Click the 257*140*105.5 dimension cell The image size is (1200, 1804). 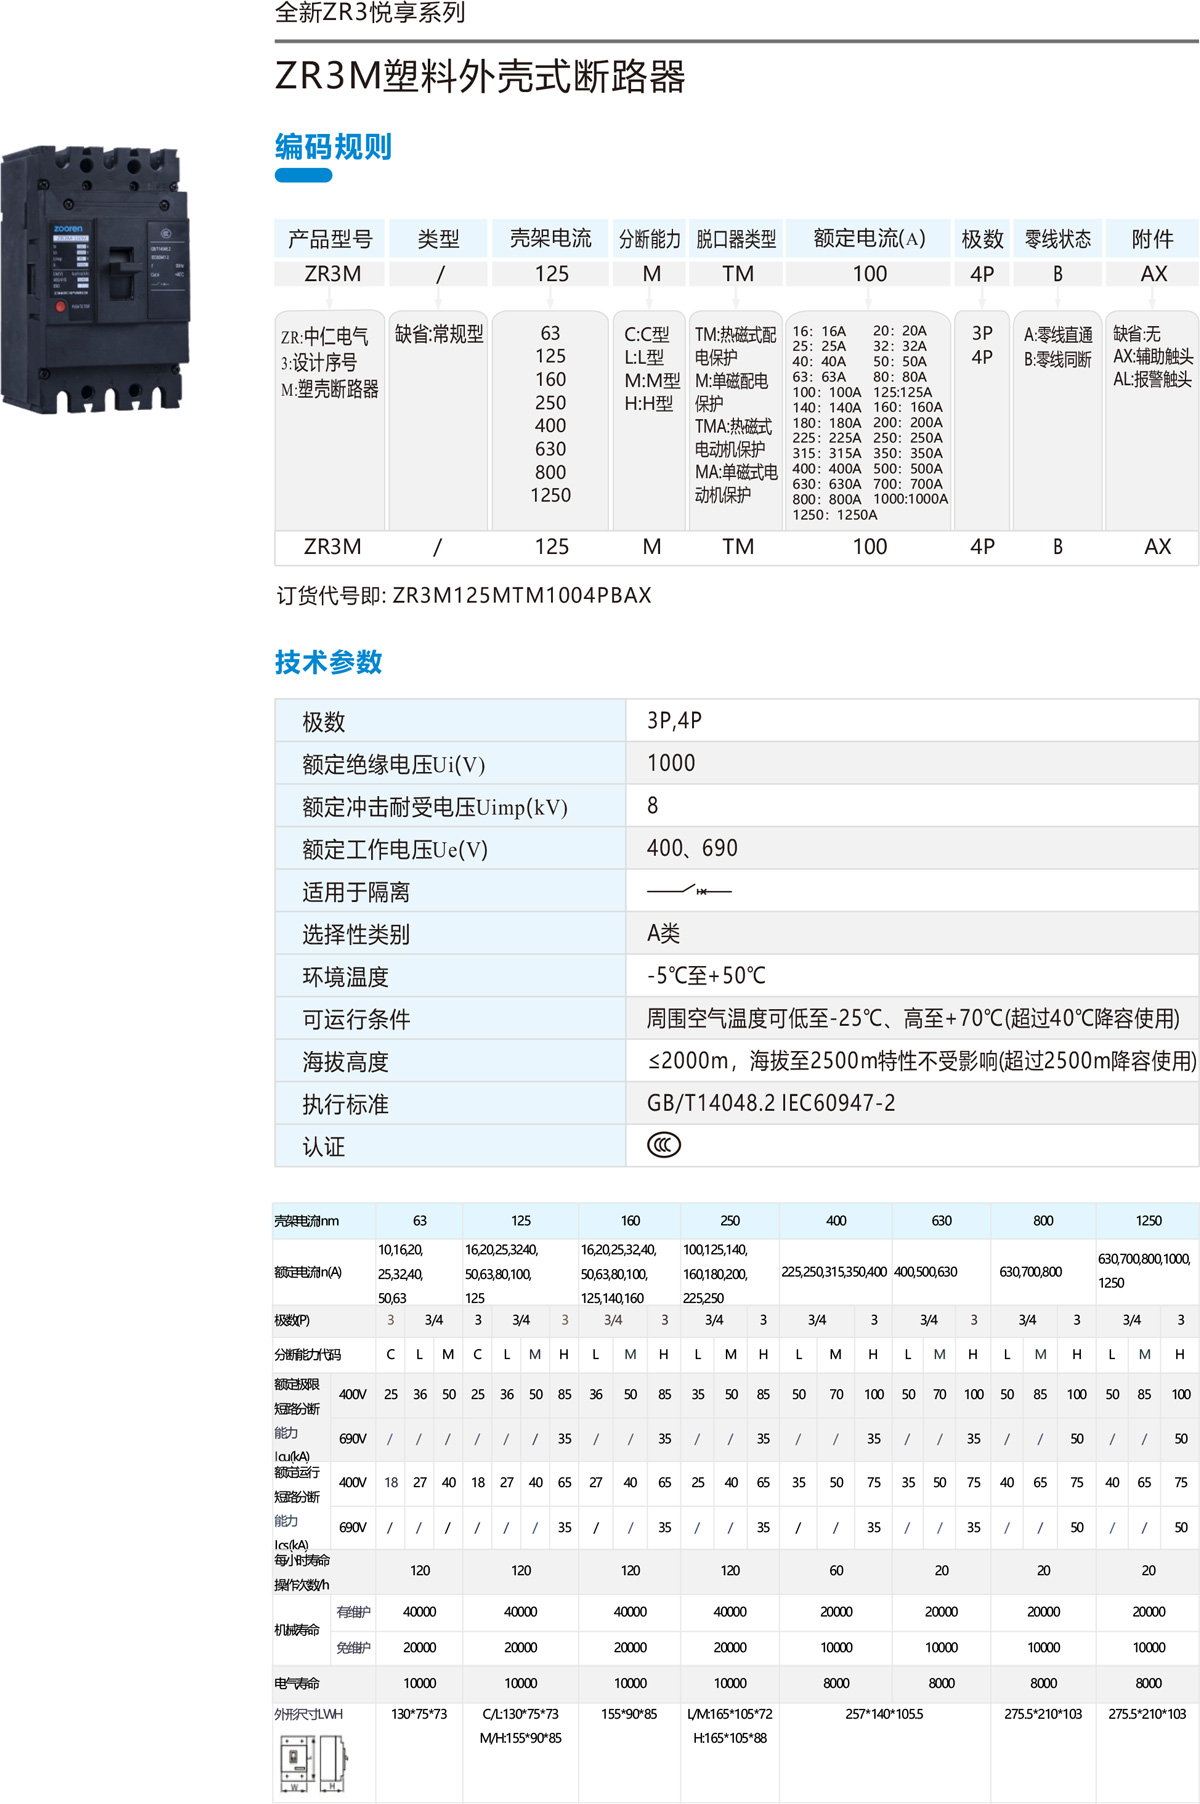point(883,1713)
